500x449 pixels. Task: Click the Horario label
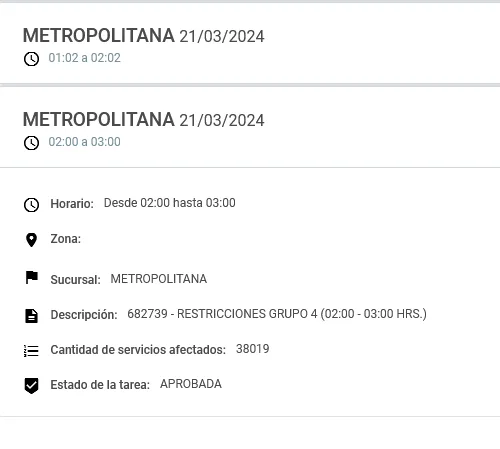pyautogui.click(x=72, y=204)
